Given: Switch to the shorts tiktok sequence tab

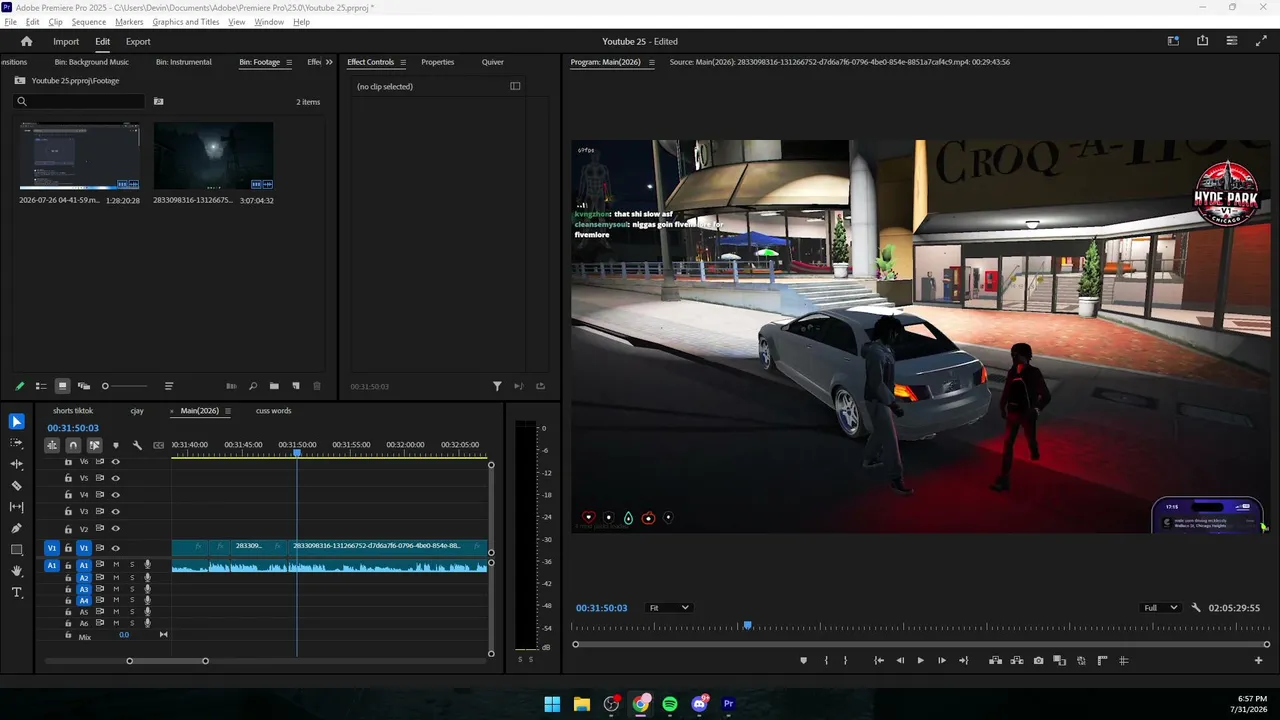Looking at the screenshot, I should pos(73,411).
